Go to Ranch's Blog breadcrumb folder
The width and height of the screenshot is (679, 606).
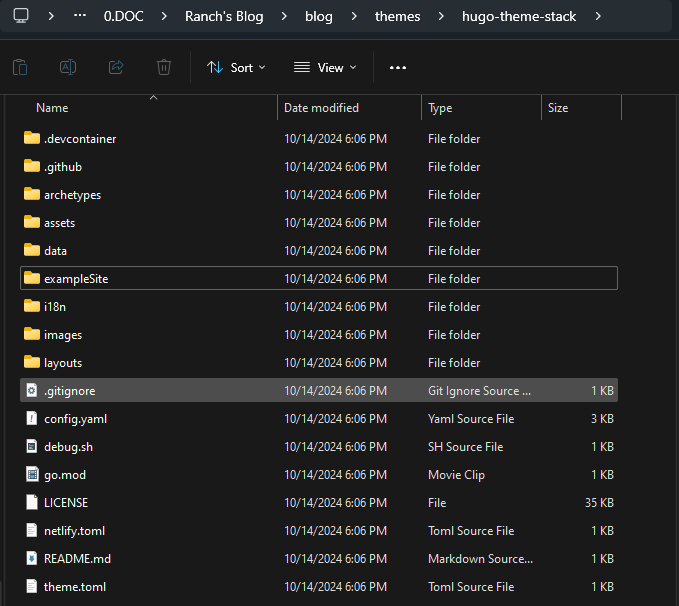click(x=223, y=16)
